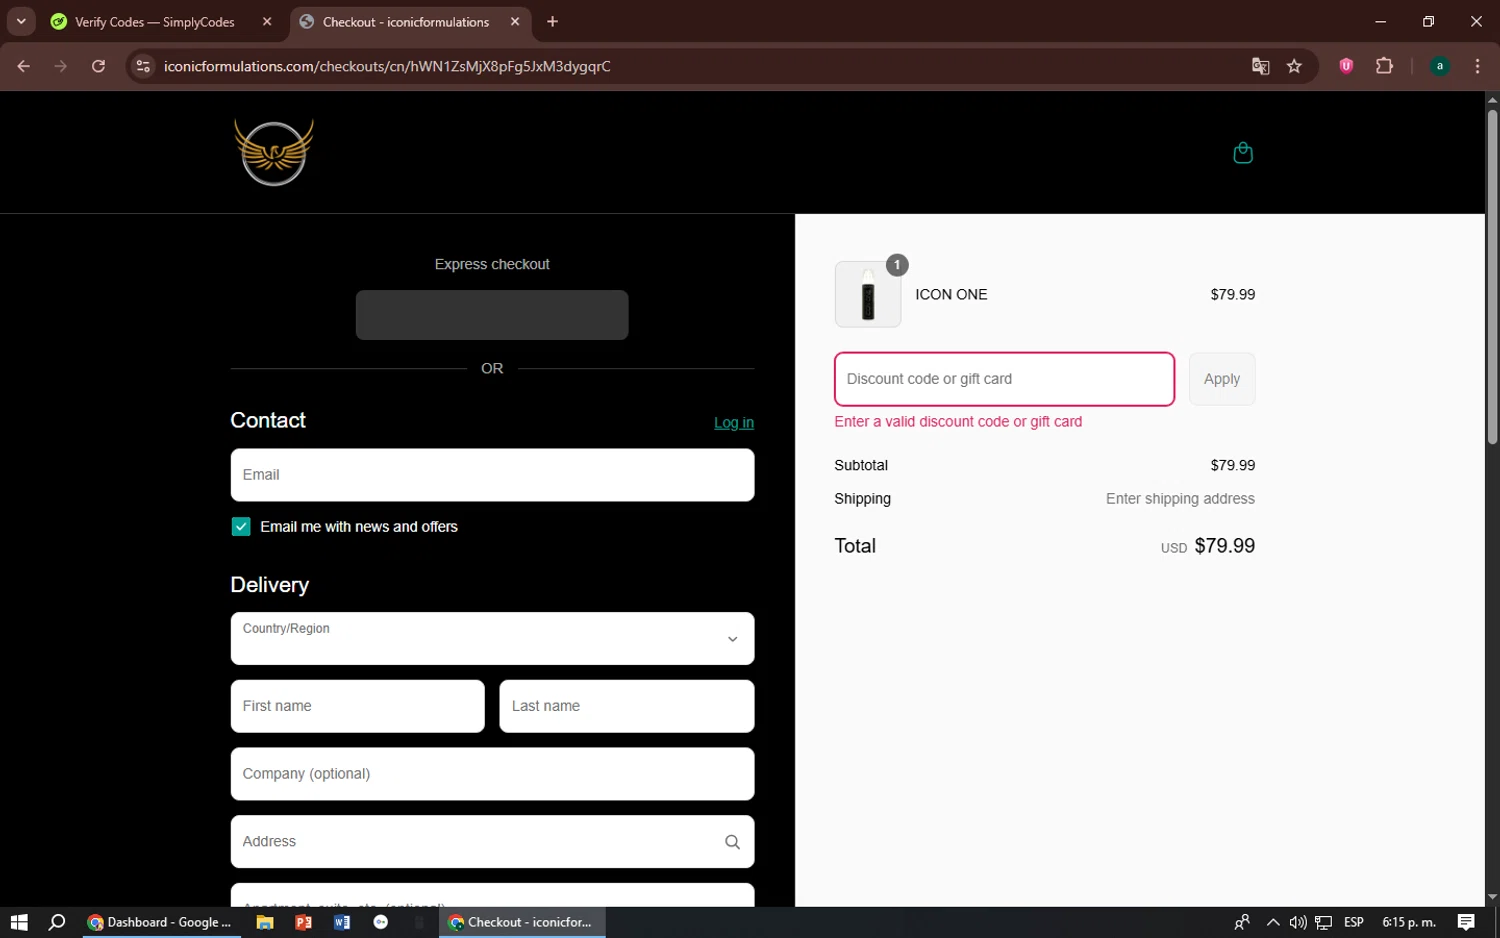This screenshot has width=1500, height=938.
Task: Open the Chrome three-dot menu
Action: tap(1477, 66)
